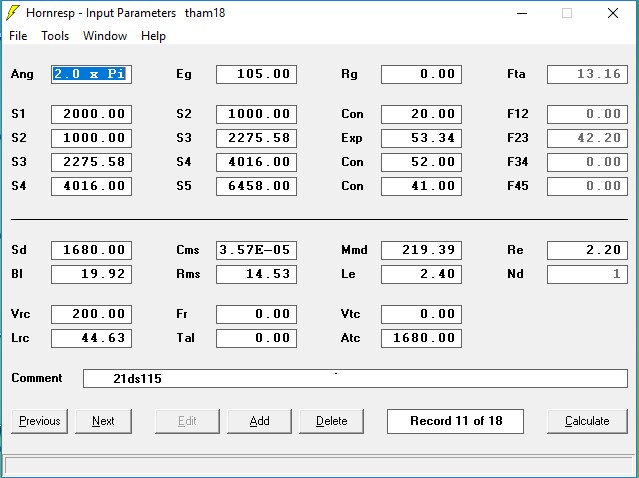The height and width of the screenshot is (478, 639).
Task: Click the Comment field containing 21ds115
Action: 355,379
